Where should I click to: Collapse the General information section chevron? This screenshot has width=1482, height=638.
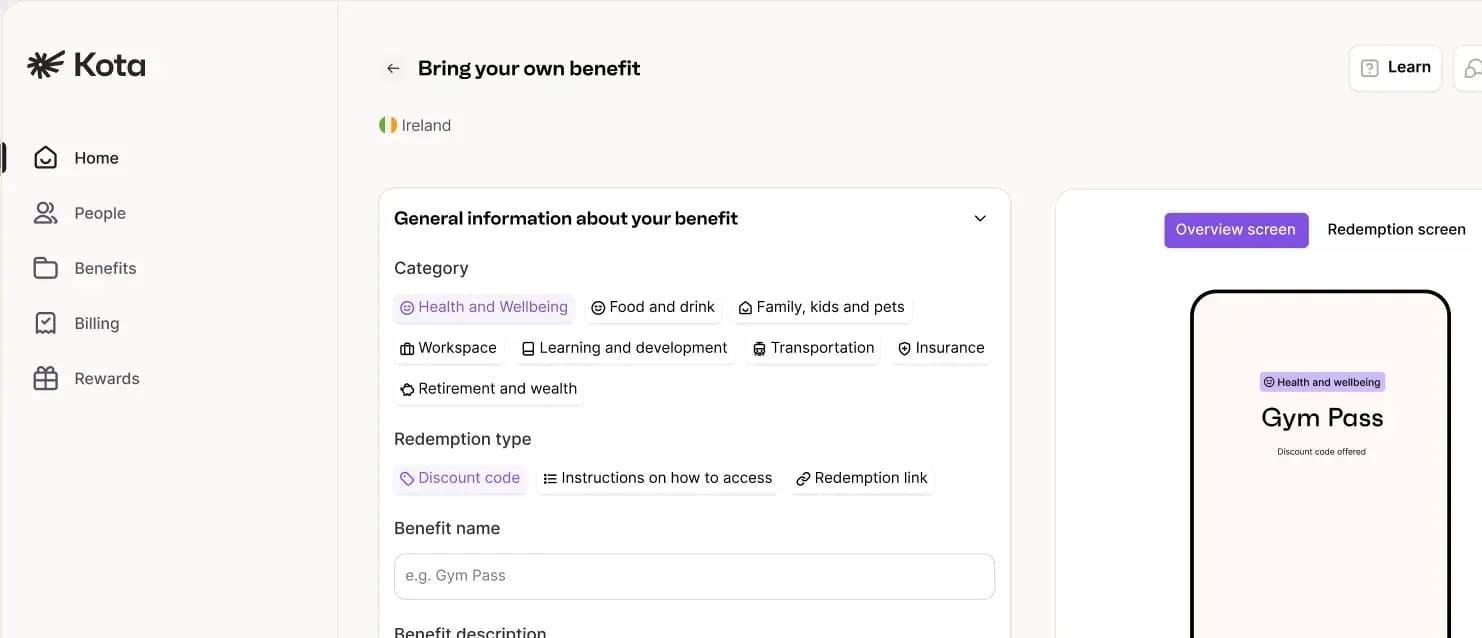pos(980,219)
